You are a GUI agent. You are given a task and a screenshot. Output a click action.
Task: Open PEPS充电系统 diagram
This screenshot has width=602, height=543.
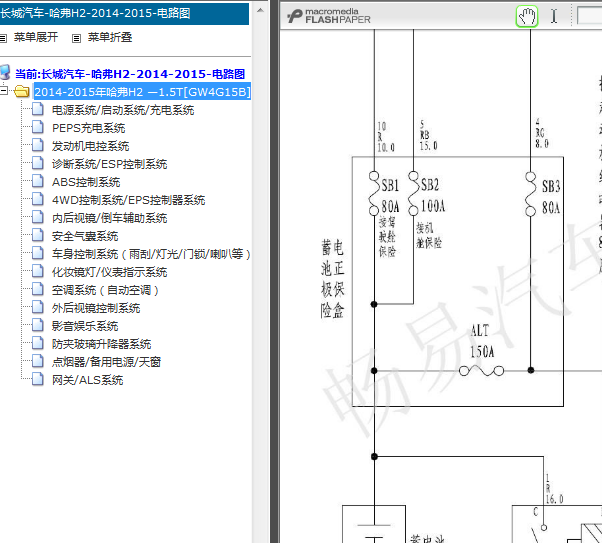[88, 128]
